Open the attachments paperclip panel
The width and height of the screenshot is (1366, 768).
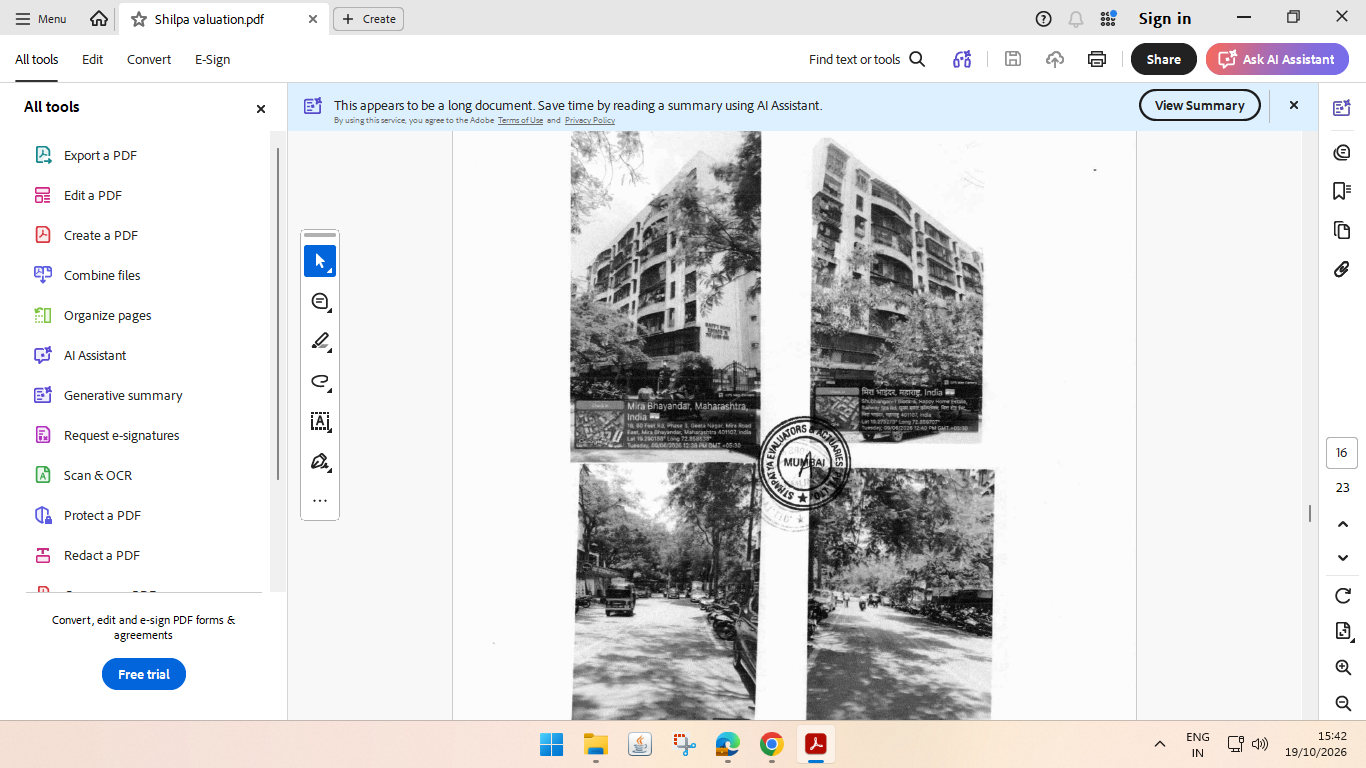(1342, 269)
